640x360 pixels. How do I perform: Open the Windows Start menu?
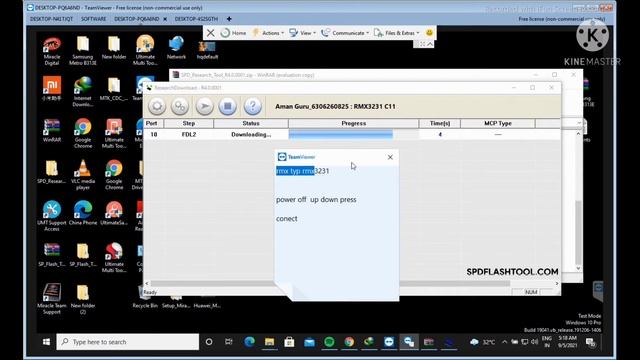(46, 342)
